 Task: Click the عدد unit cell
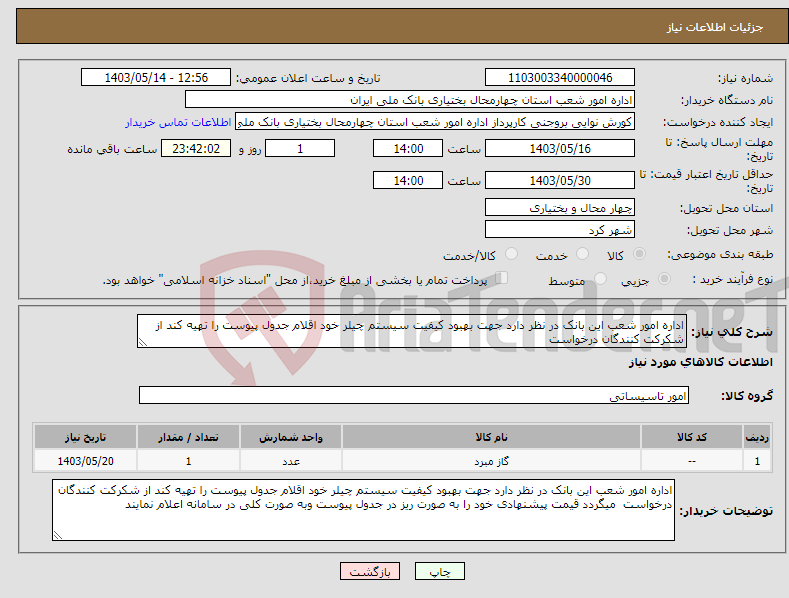[291, 461]
